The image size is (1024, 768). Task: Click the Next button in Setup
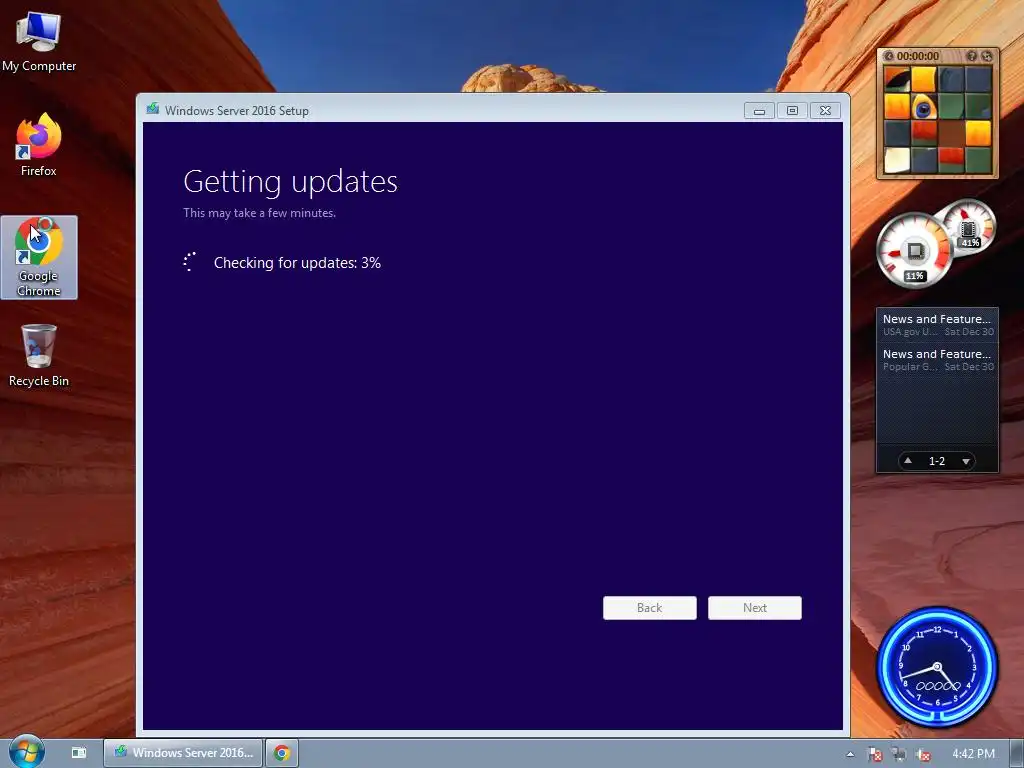click(x=755, y=607)
